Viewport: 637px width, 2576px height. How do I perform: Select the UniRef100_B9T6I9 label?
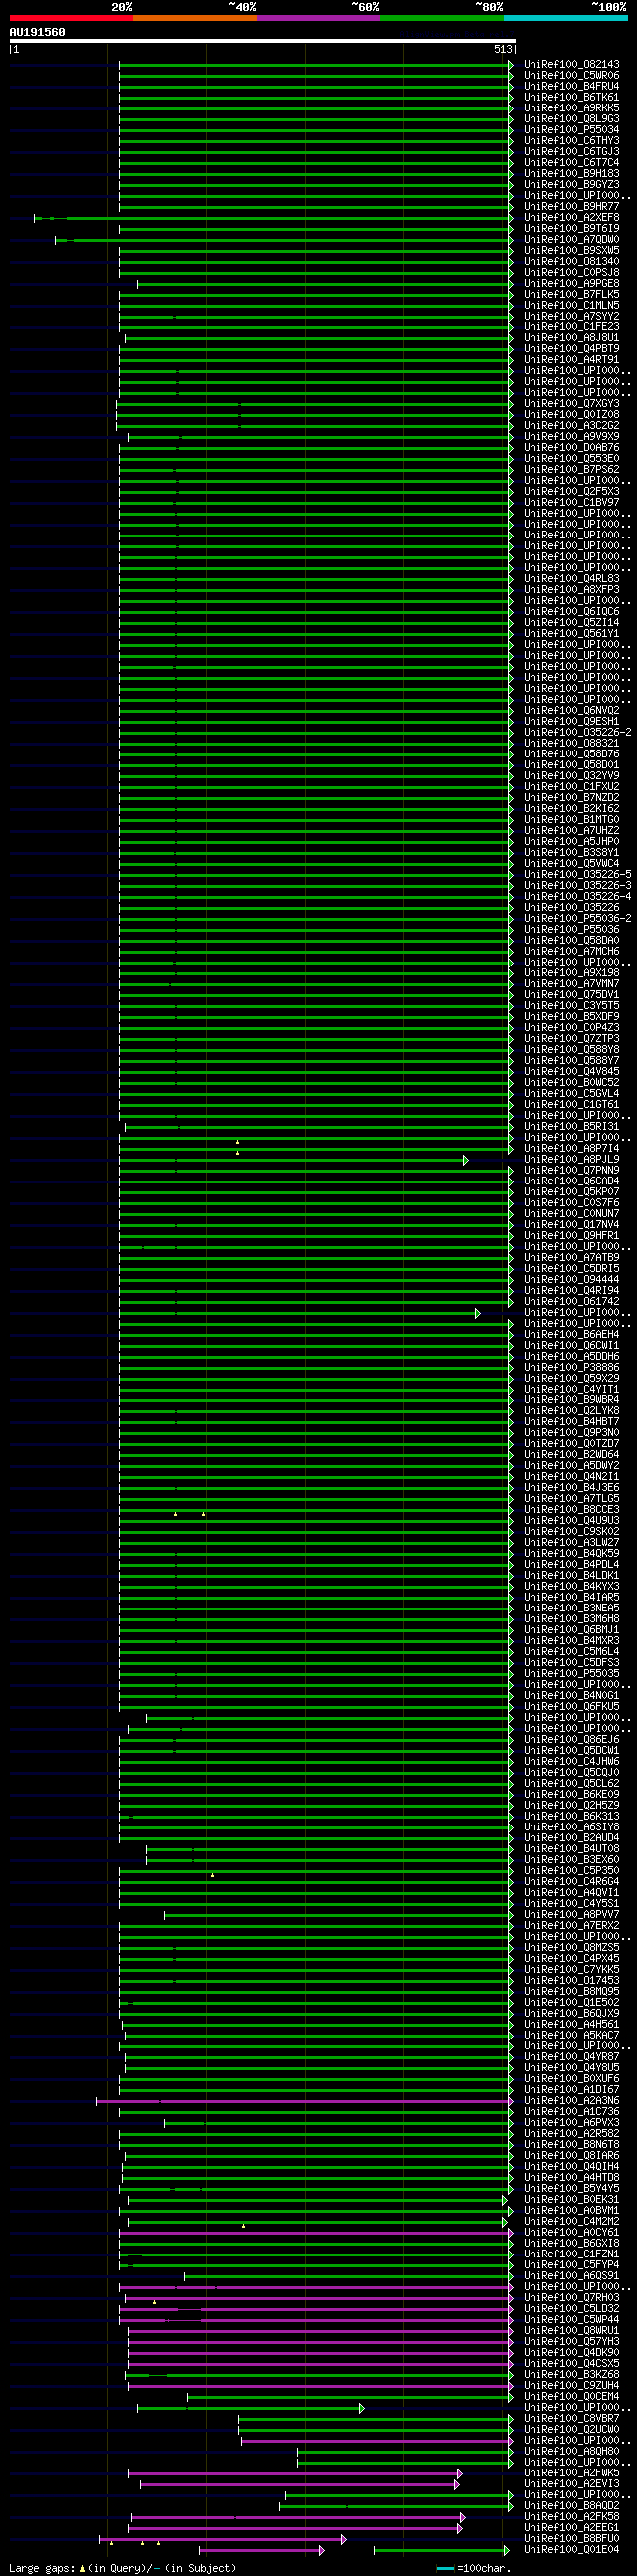[571, 229]
